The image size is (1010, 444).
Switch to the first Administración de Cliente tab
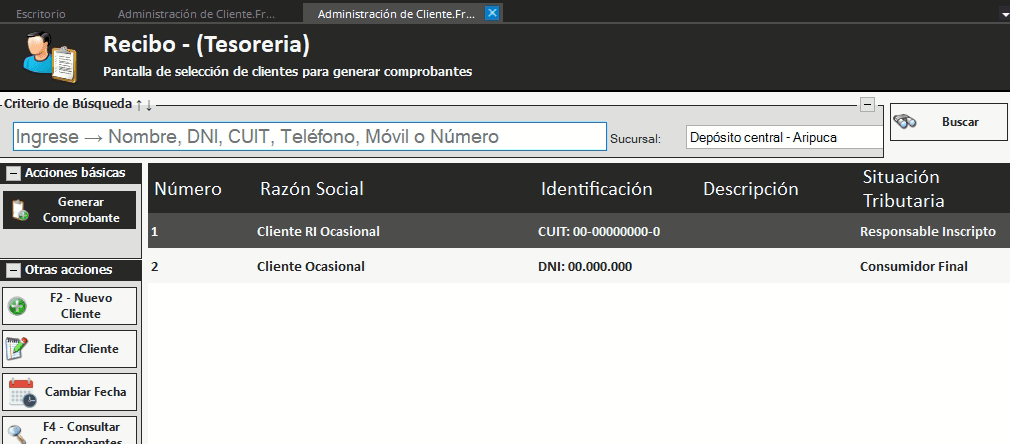(x=196, y=14)
